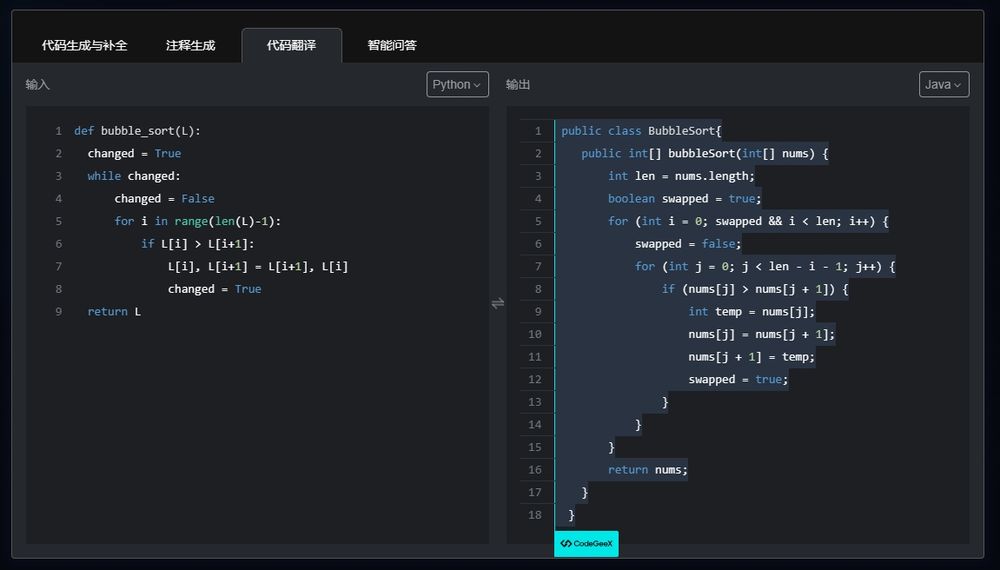Screen dimensions: 1000x570
Task: Click output line 'int len = nums.length;'
Action: pyautogui.click(x=681, y=176)
